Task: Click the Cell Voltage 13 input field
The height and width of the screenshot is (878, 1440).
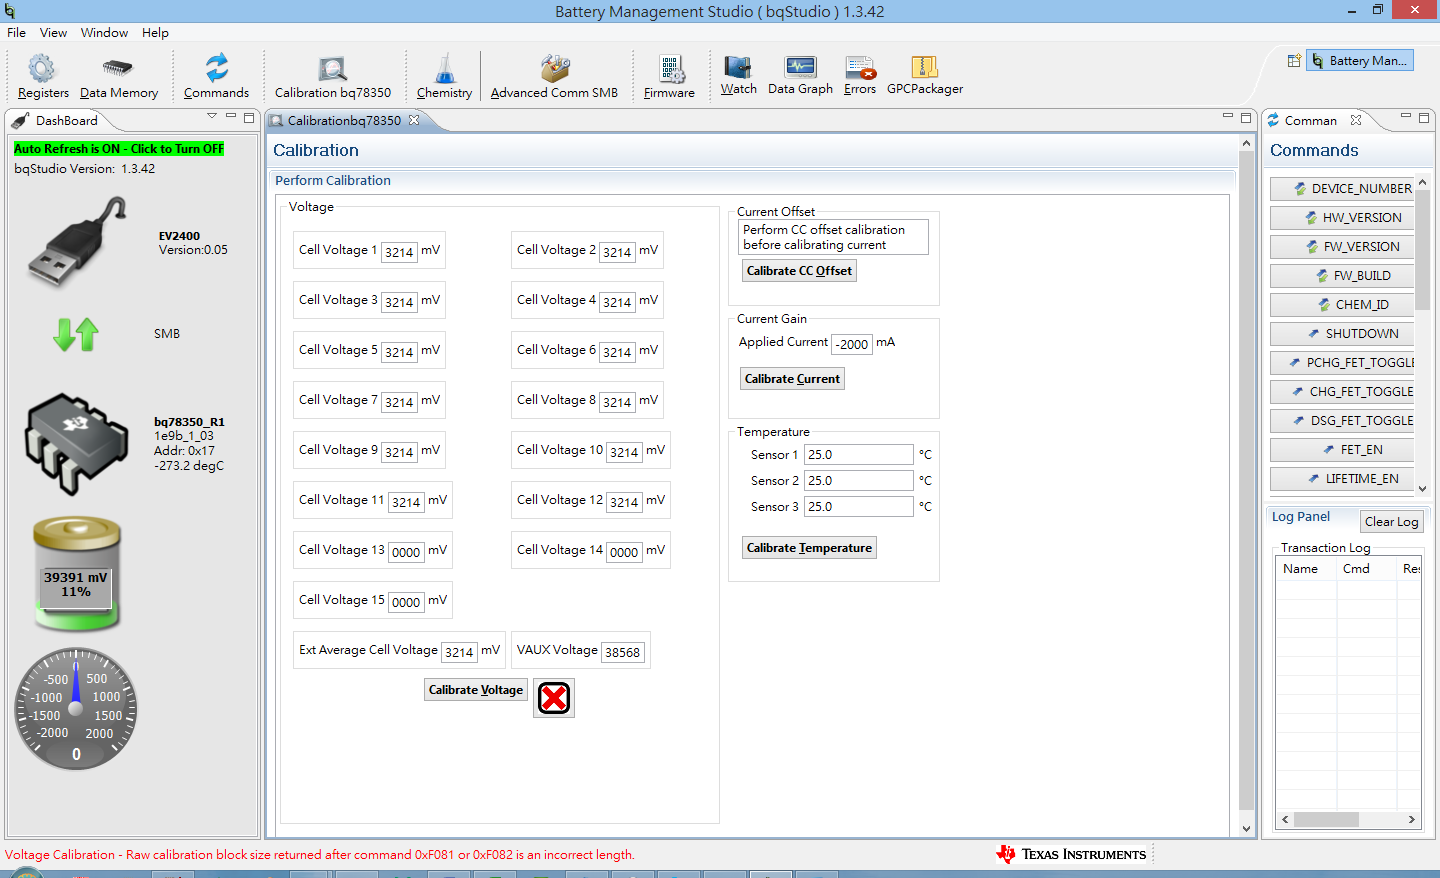Action: click(x=406, y=552)
